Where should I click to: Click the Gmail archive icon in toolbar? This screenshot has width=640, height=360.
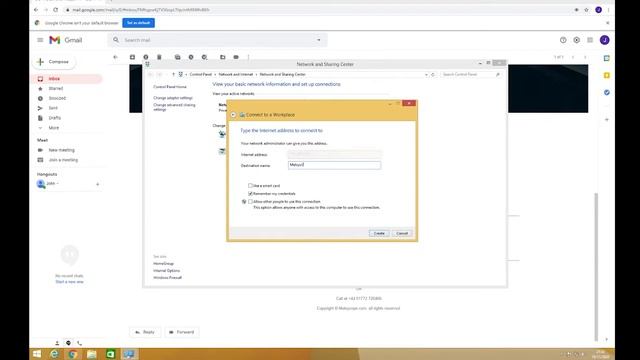tap(132, 57)
